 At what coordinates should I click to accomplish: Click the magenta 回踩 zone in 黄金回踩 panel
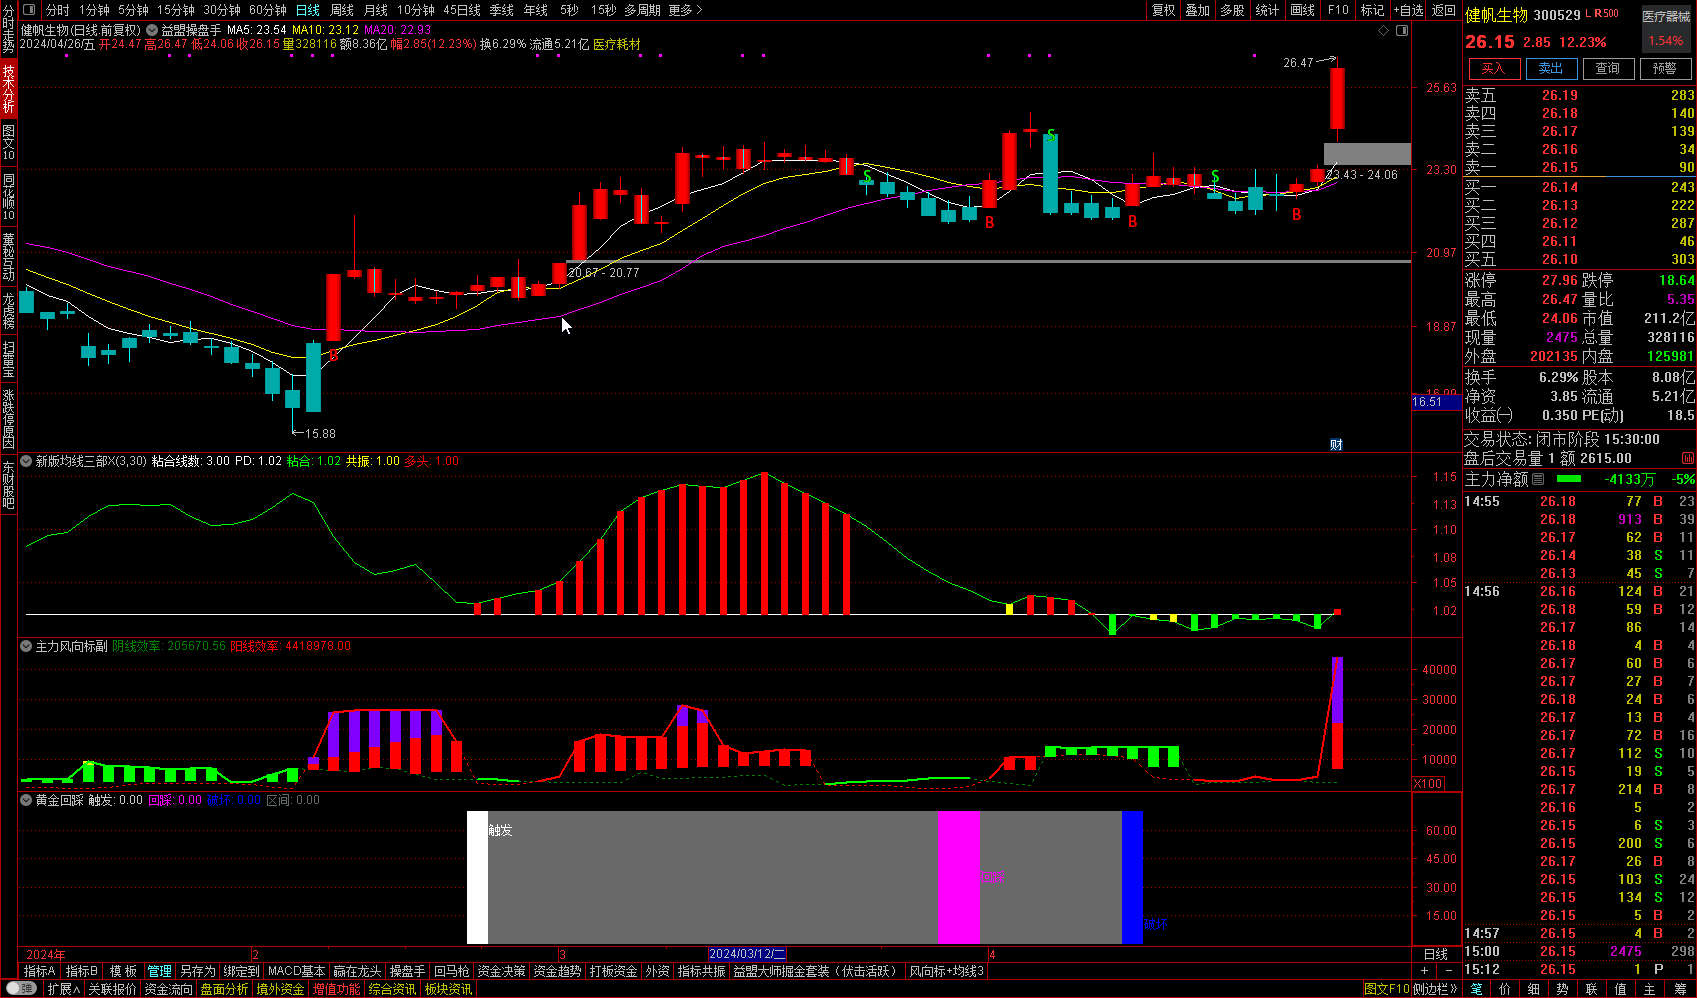[958, 877]
